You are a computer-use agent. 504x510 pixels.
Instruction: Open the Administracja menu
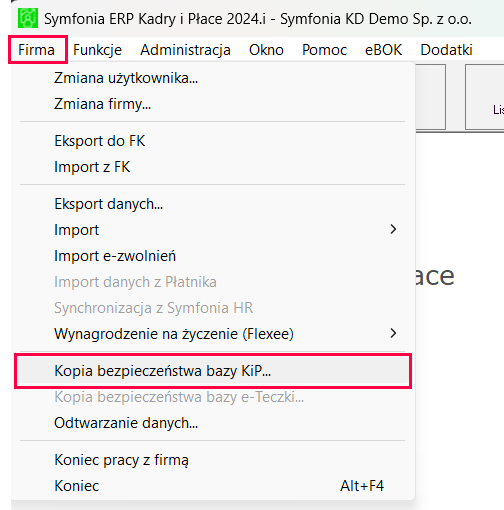coord(185,50)
